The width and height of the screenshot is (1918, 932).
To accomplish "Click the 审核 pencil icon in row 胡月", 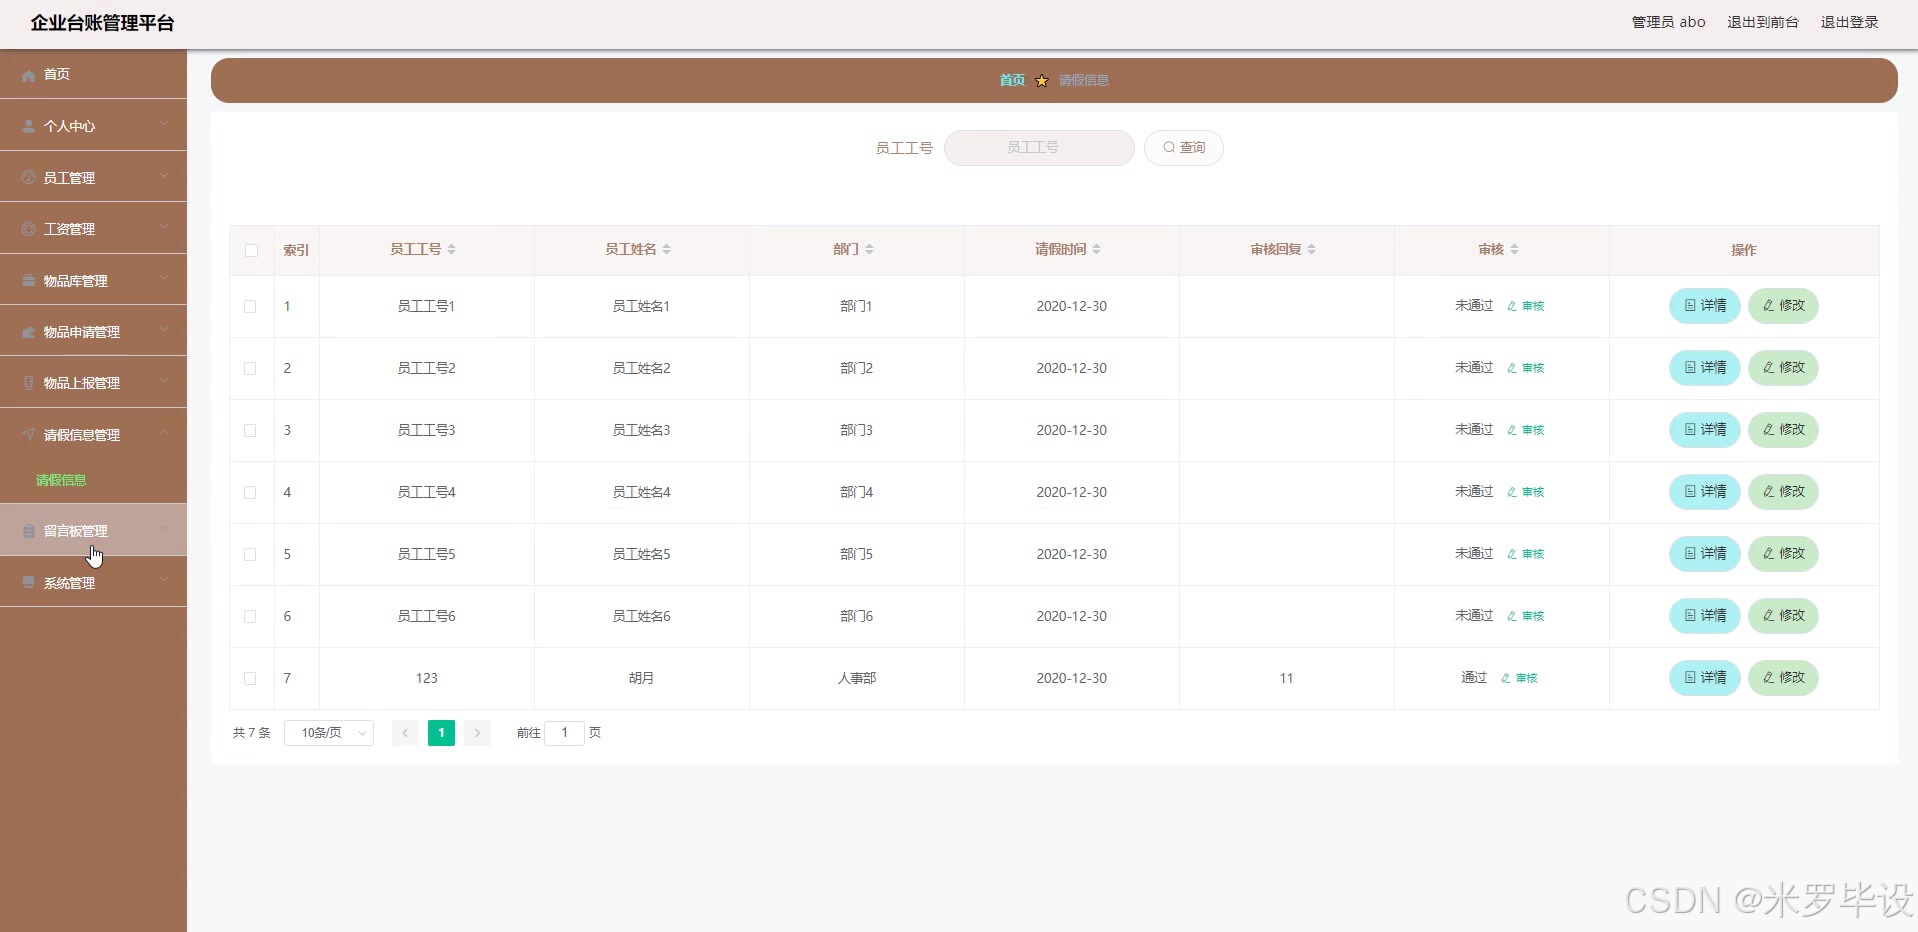I will [x=1506, y=678].
